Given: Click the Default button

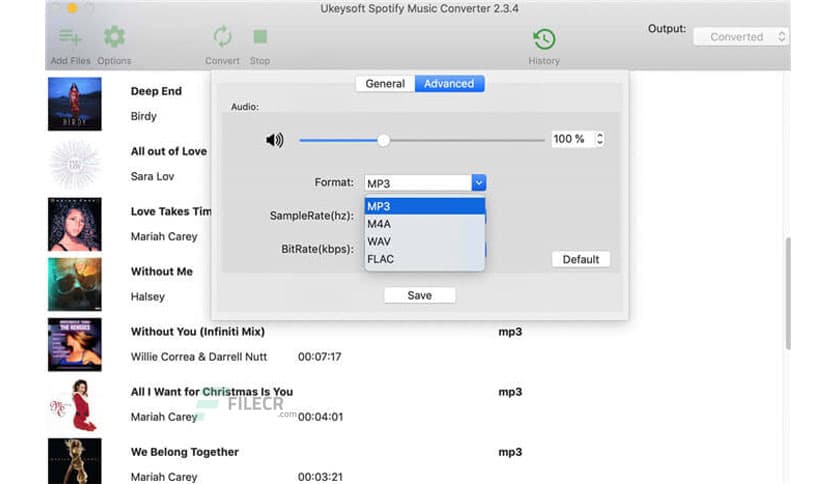Looking at the screenshot, I should tap(581, 260).
